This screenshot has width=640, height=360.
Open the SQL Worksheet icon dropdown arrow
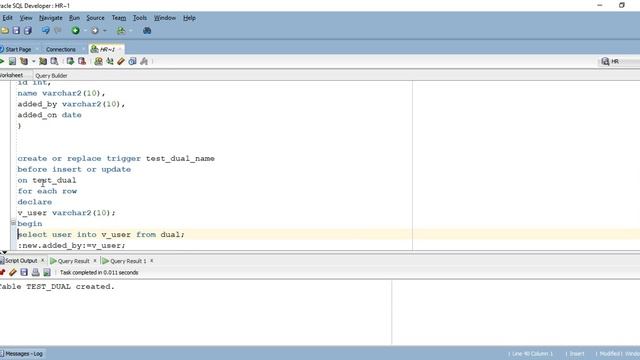point(131,31)
